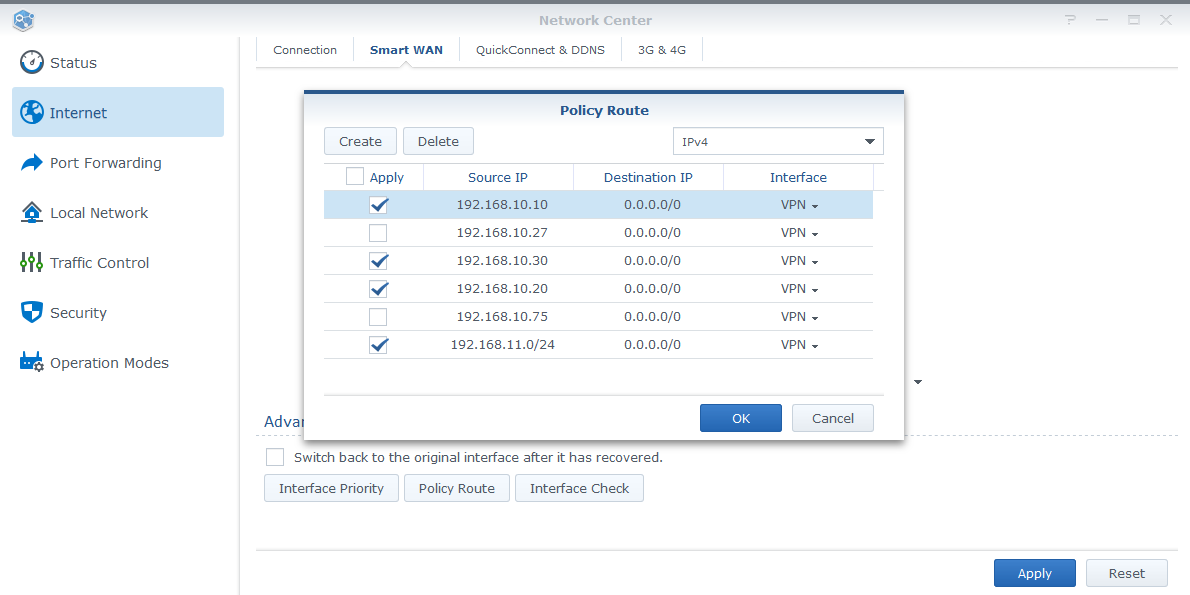Open the help question mark icon
The image size is (1190, 595).
[x=1070, y=19]
